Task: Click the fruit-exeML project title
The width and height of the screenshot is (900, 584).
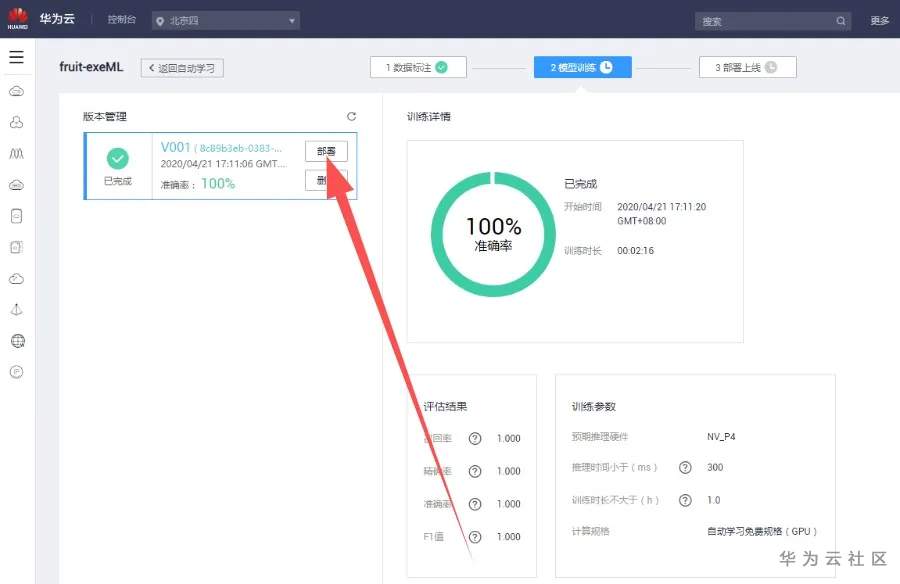Action: tap(91, 67)
